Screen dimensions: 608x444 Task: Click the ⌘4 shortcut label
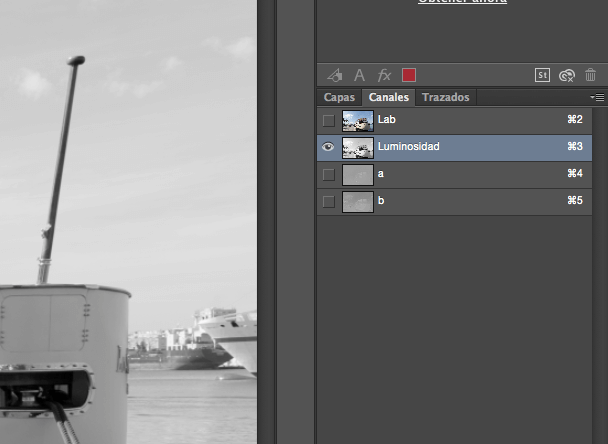coord(575,173)
